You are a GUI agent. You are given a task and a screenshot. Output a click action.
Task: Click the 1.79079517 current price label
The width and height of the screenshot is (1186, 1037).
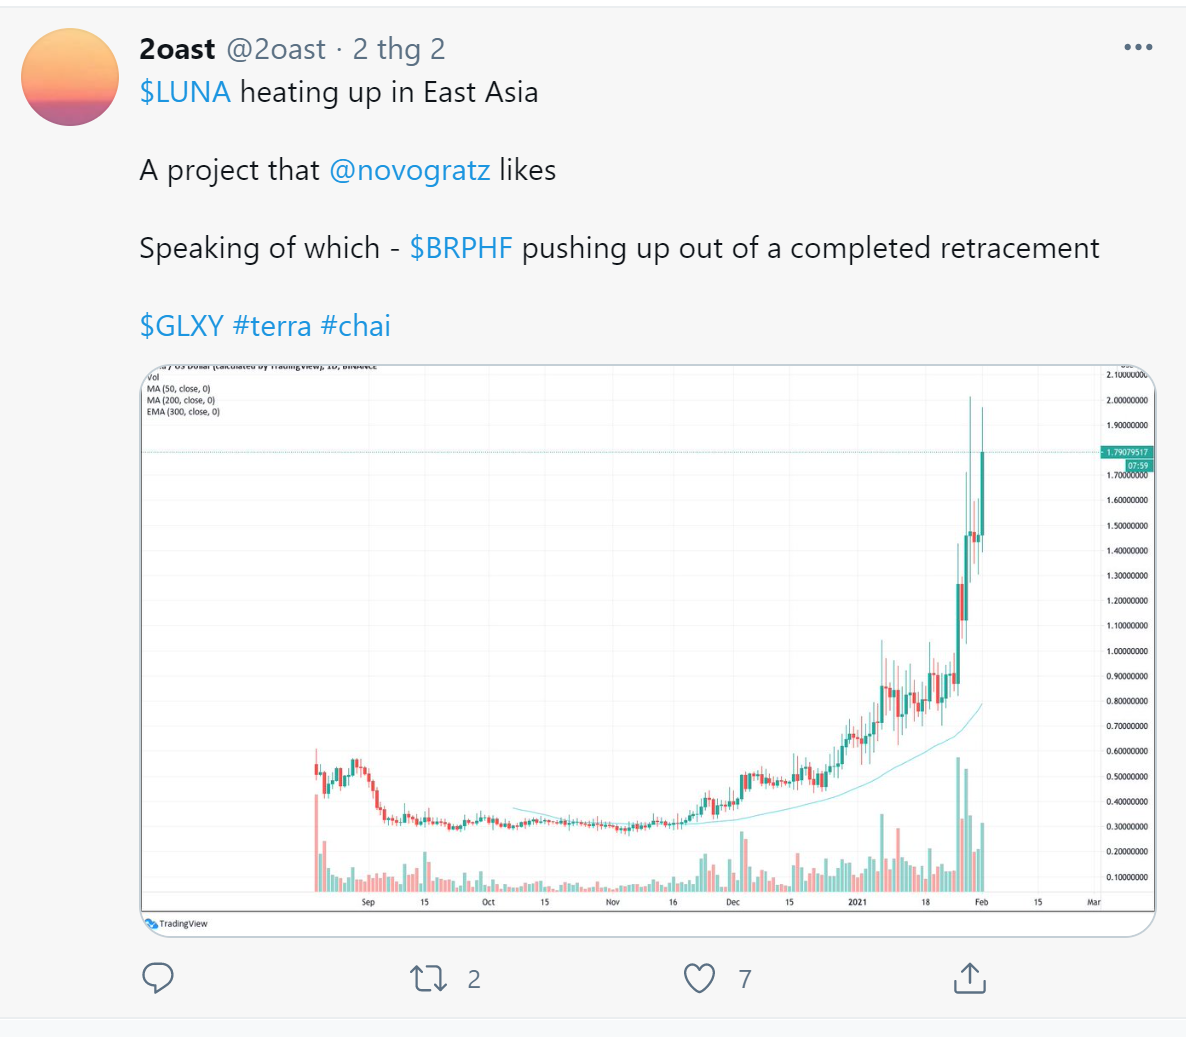click(1126, 452)
